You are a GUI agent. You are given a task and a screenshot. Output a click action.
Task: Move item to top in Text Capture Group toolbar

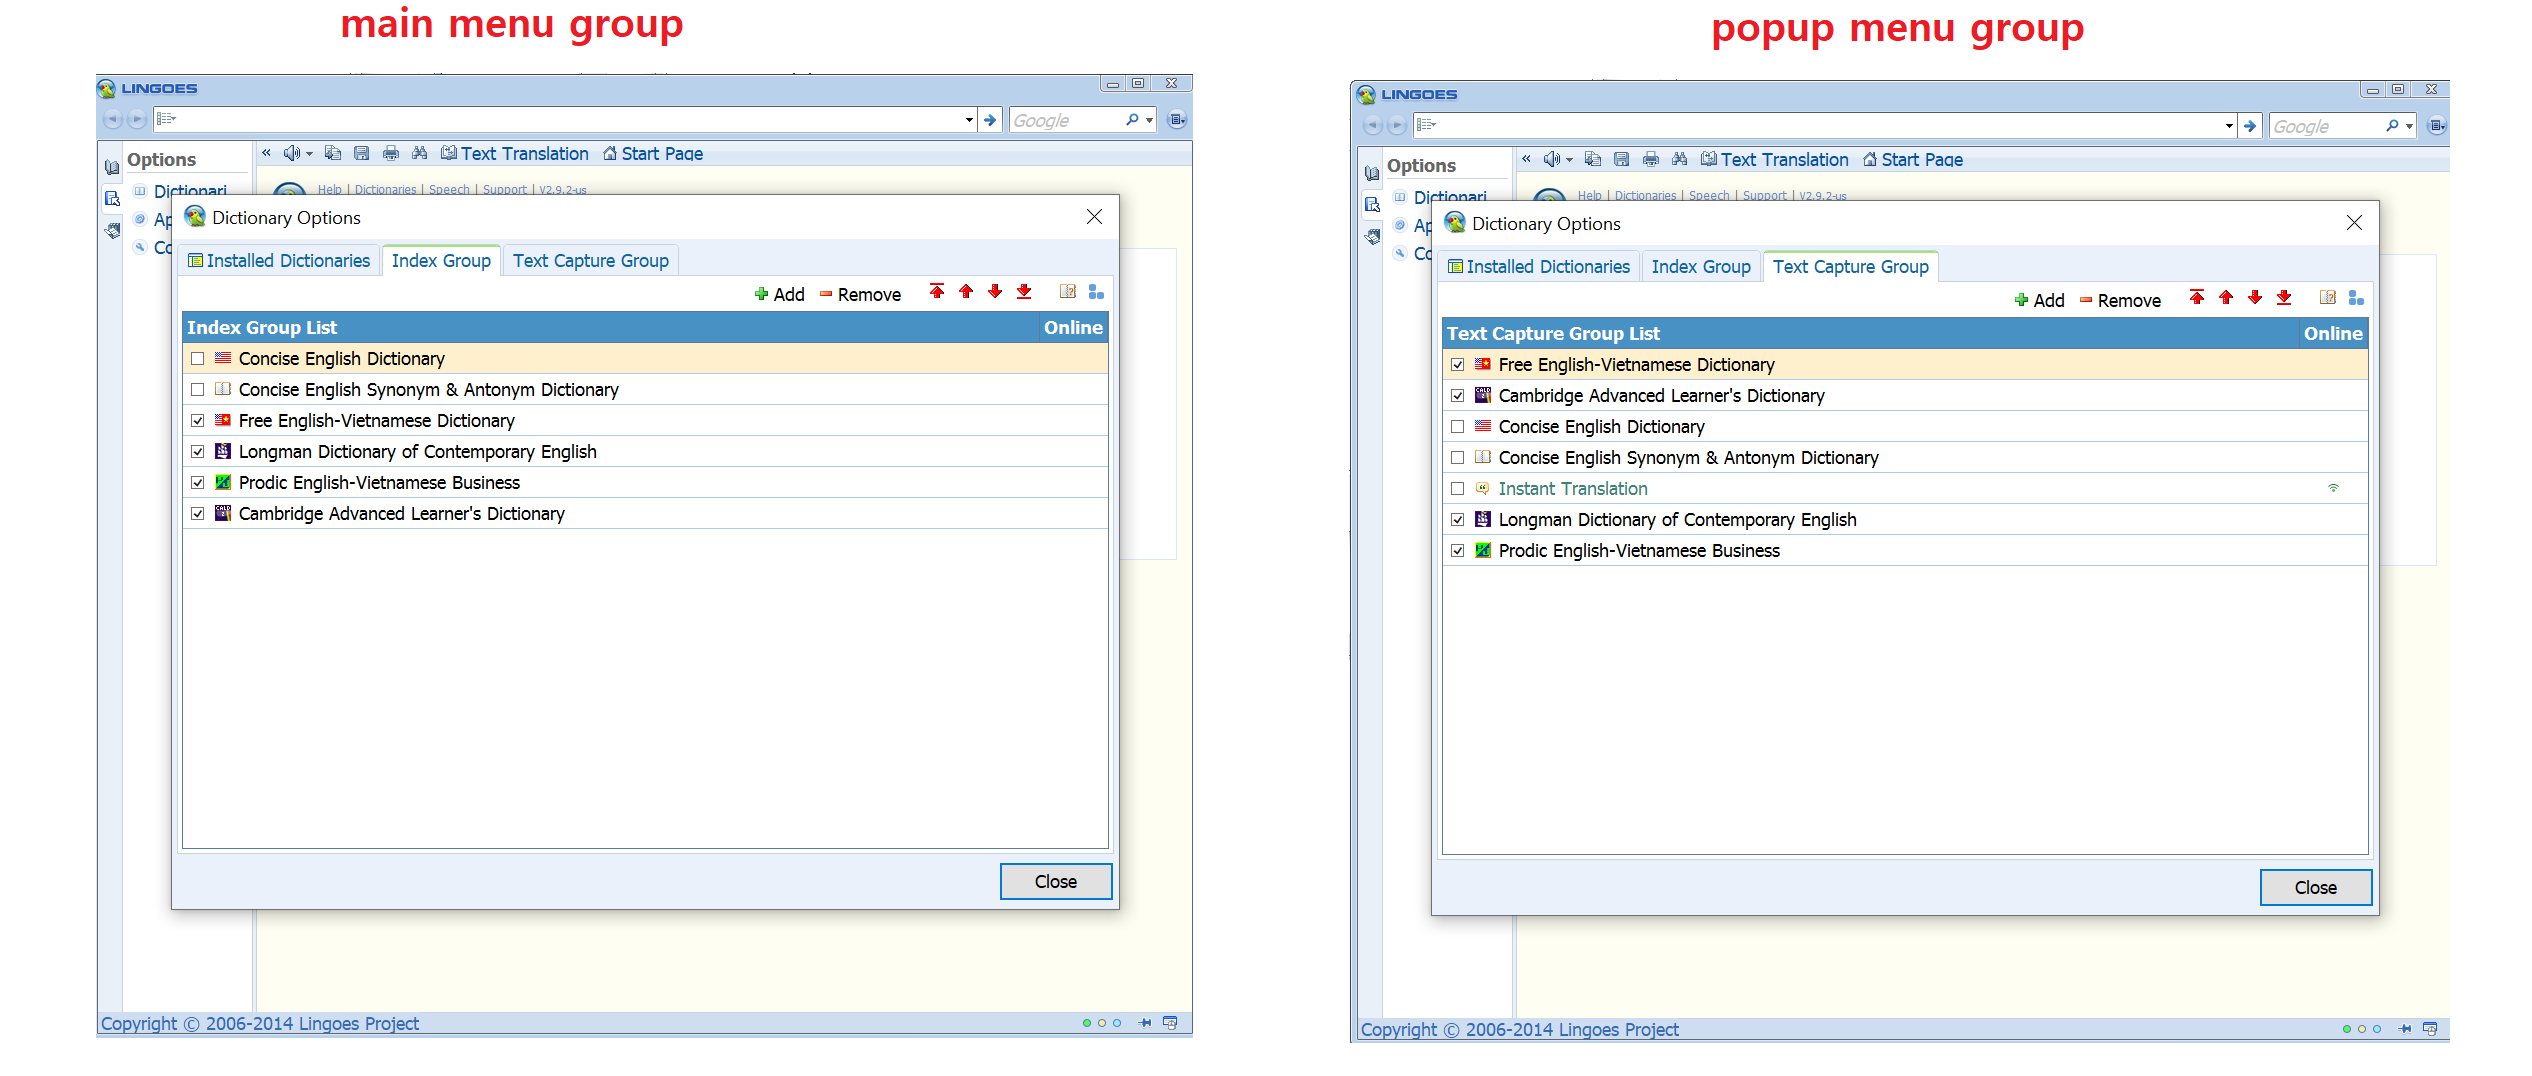click(x=2197, y=298)
